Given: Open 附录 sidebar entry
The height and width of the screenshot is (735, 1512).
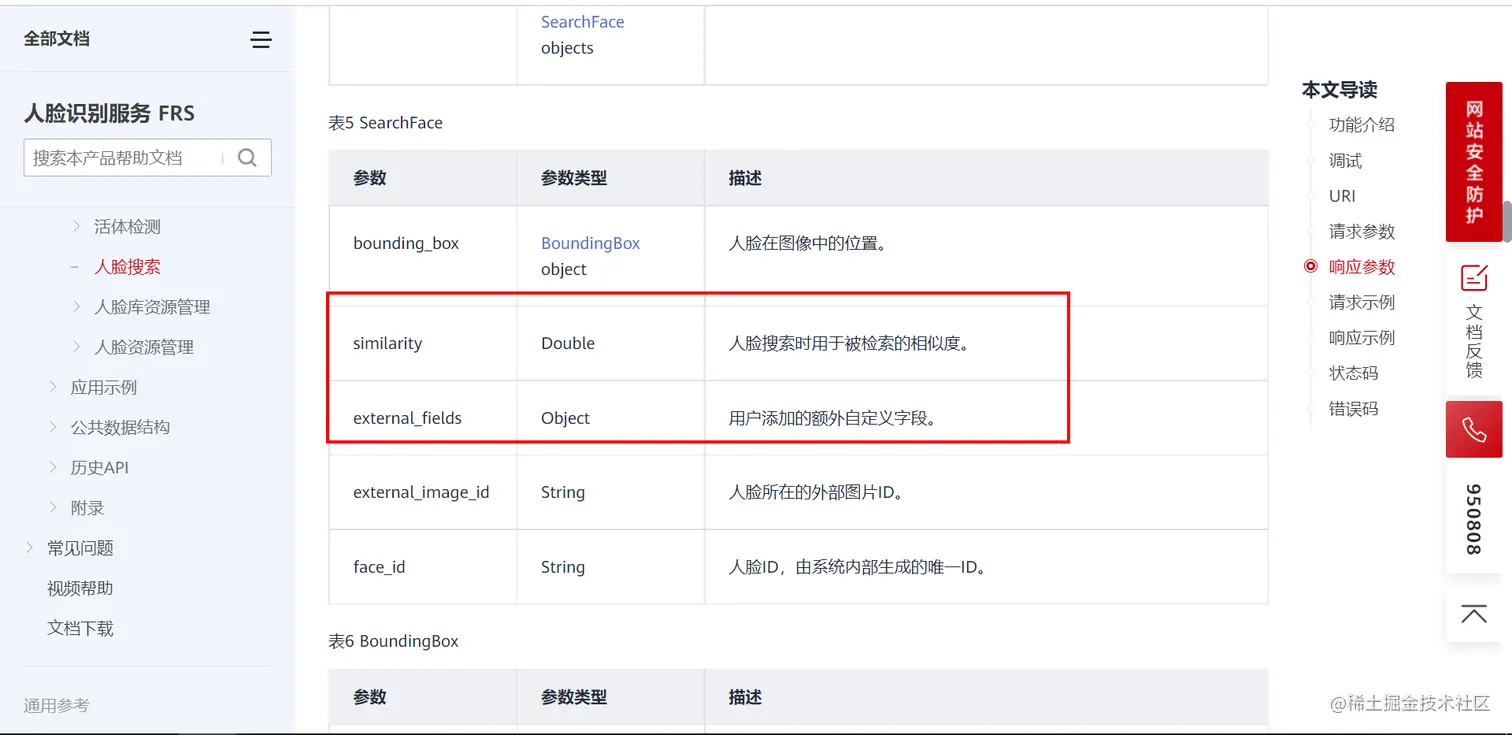Looking at the screenshot, I should [87, 507].
